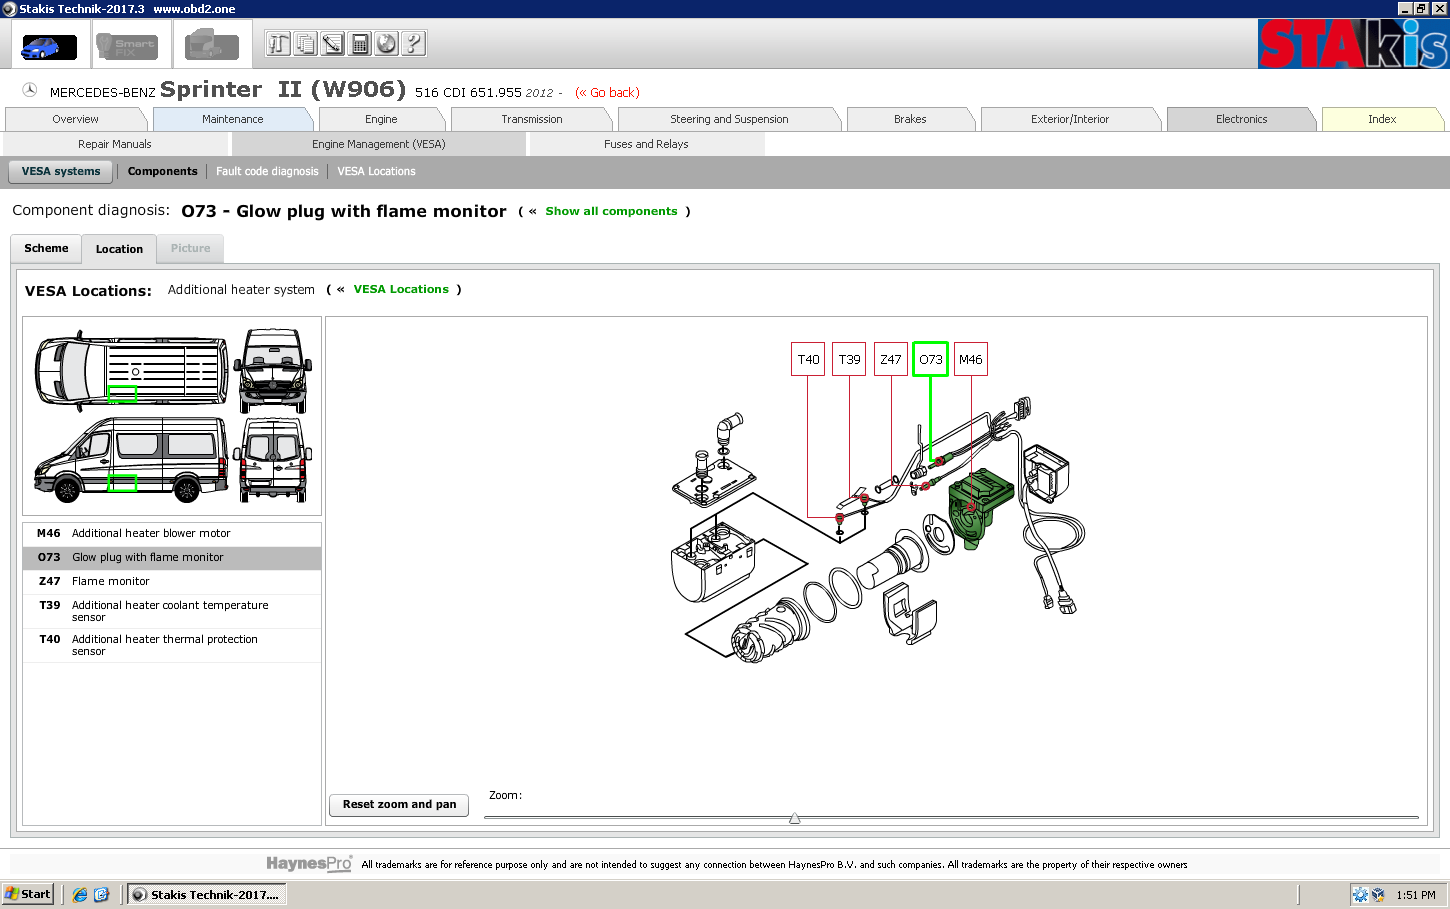Select T39 coolant temperature sensor row
The image size is (1450, 909).
pos(170,611)
